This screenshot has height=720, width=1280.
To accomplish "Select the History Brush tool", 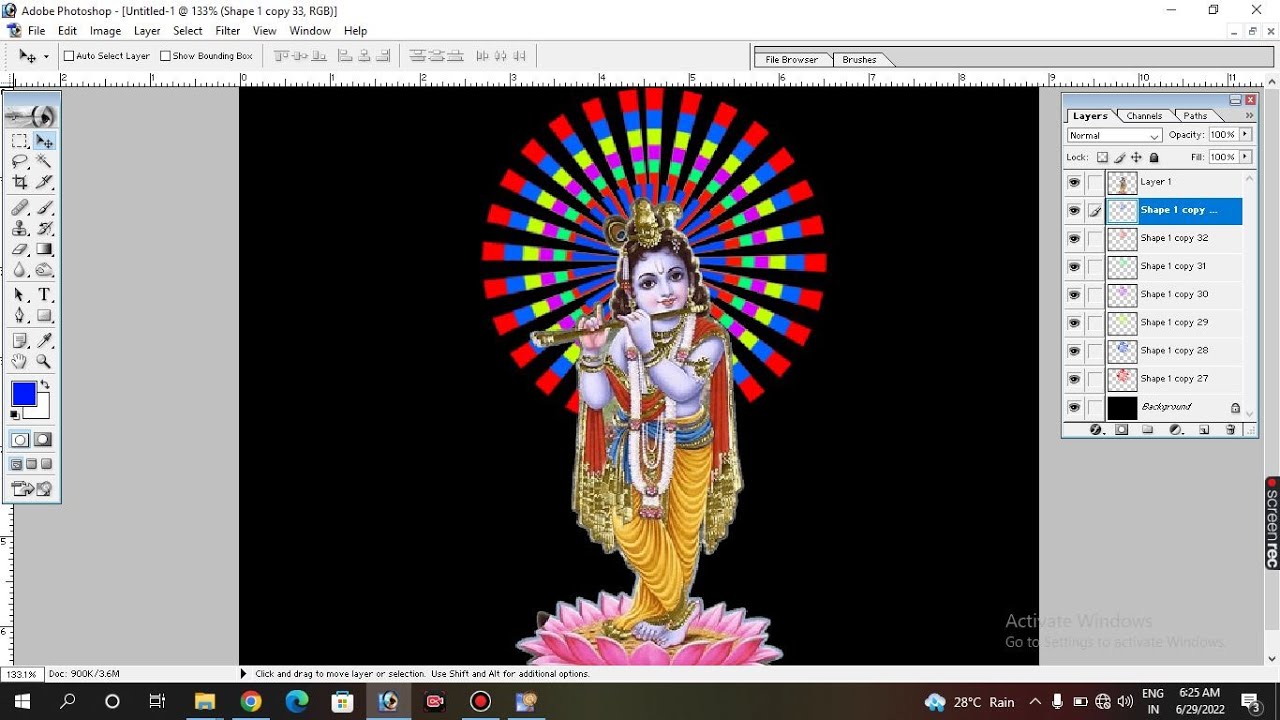I will pos(44,228).
